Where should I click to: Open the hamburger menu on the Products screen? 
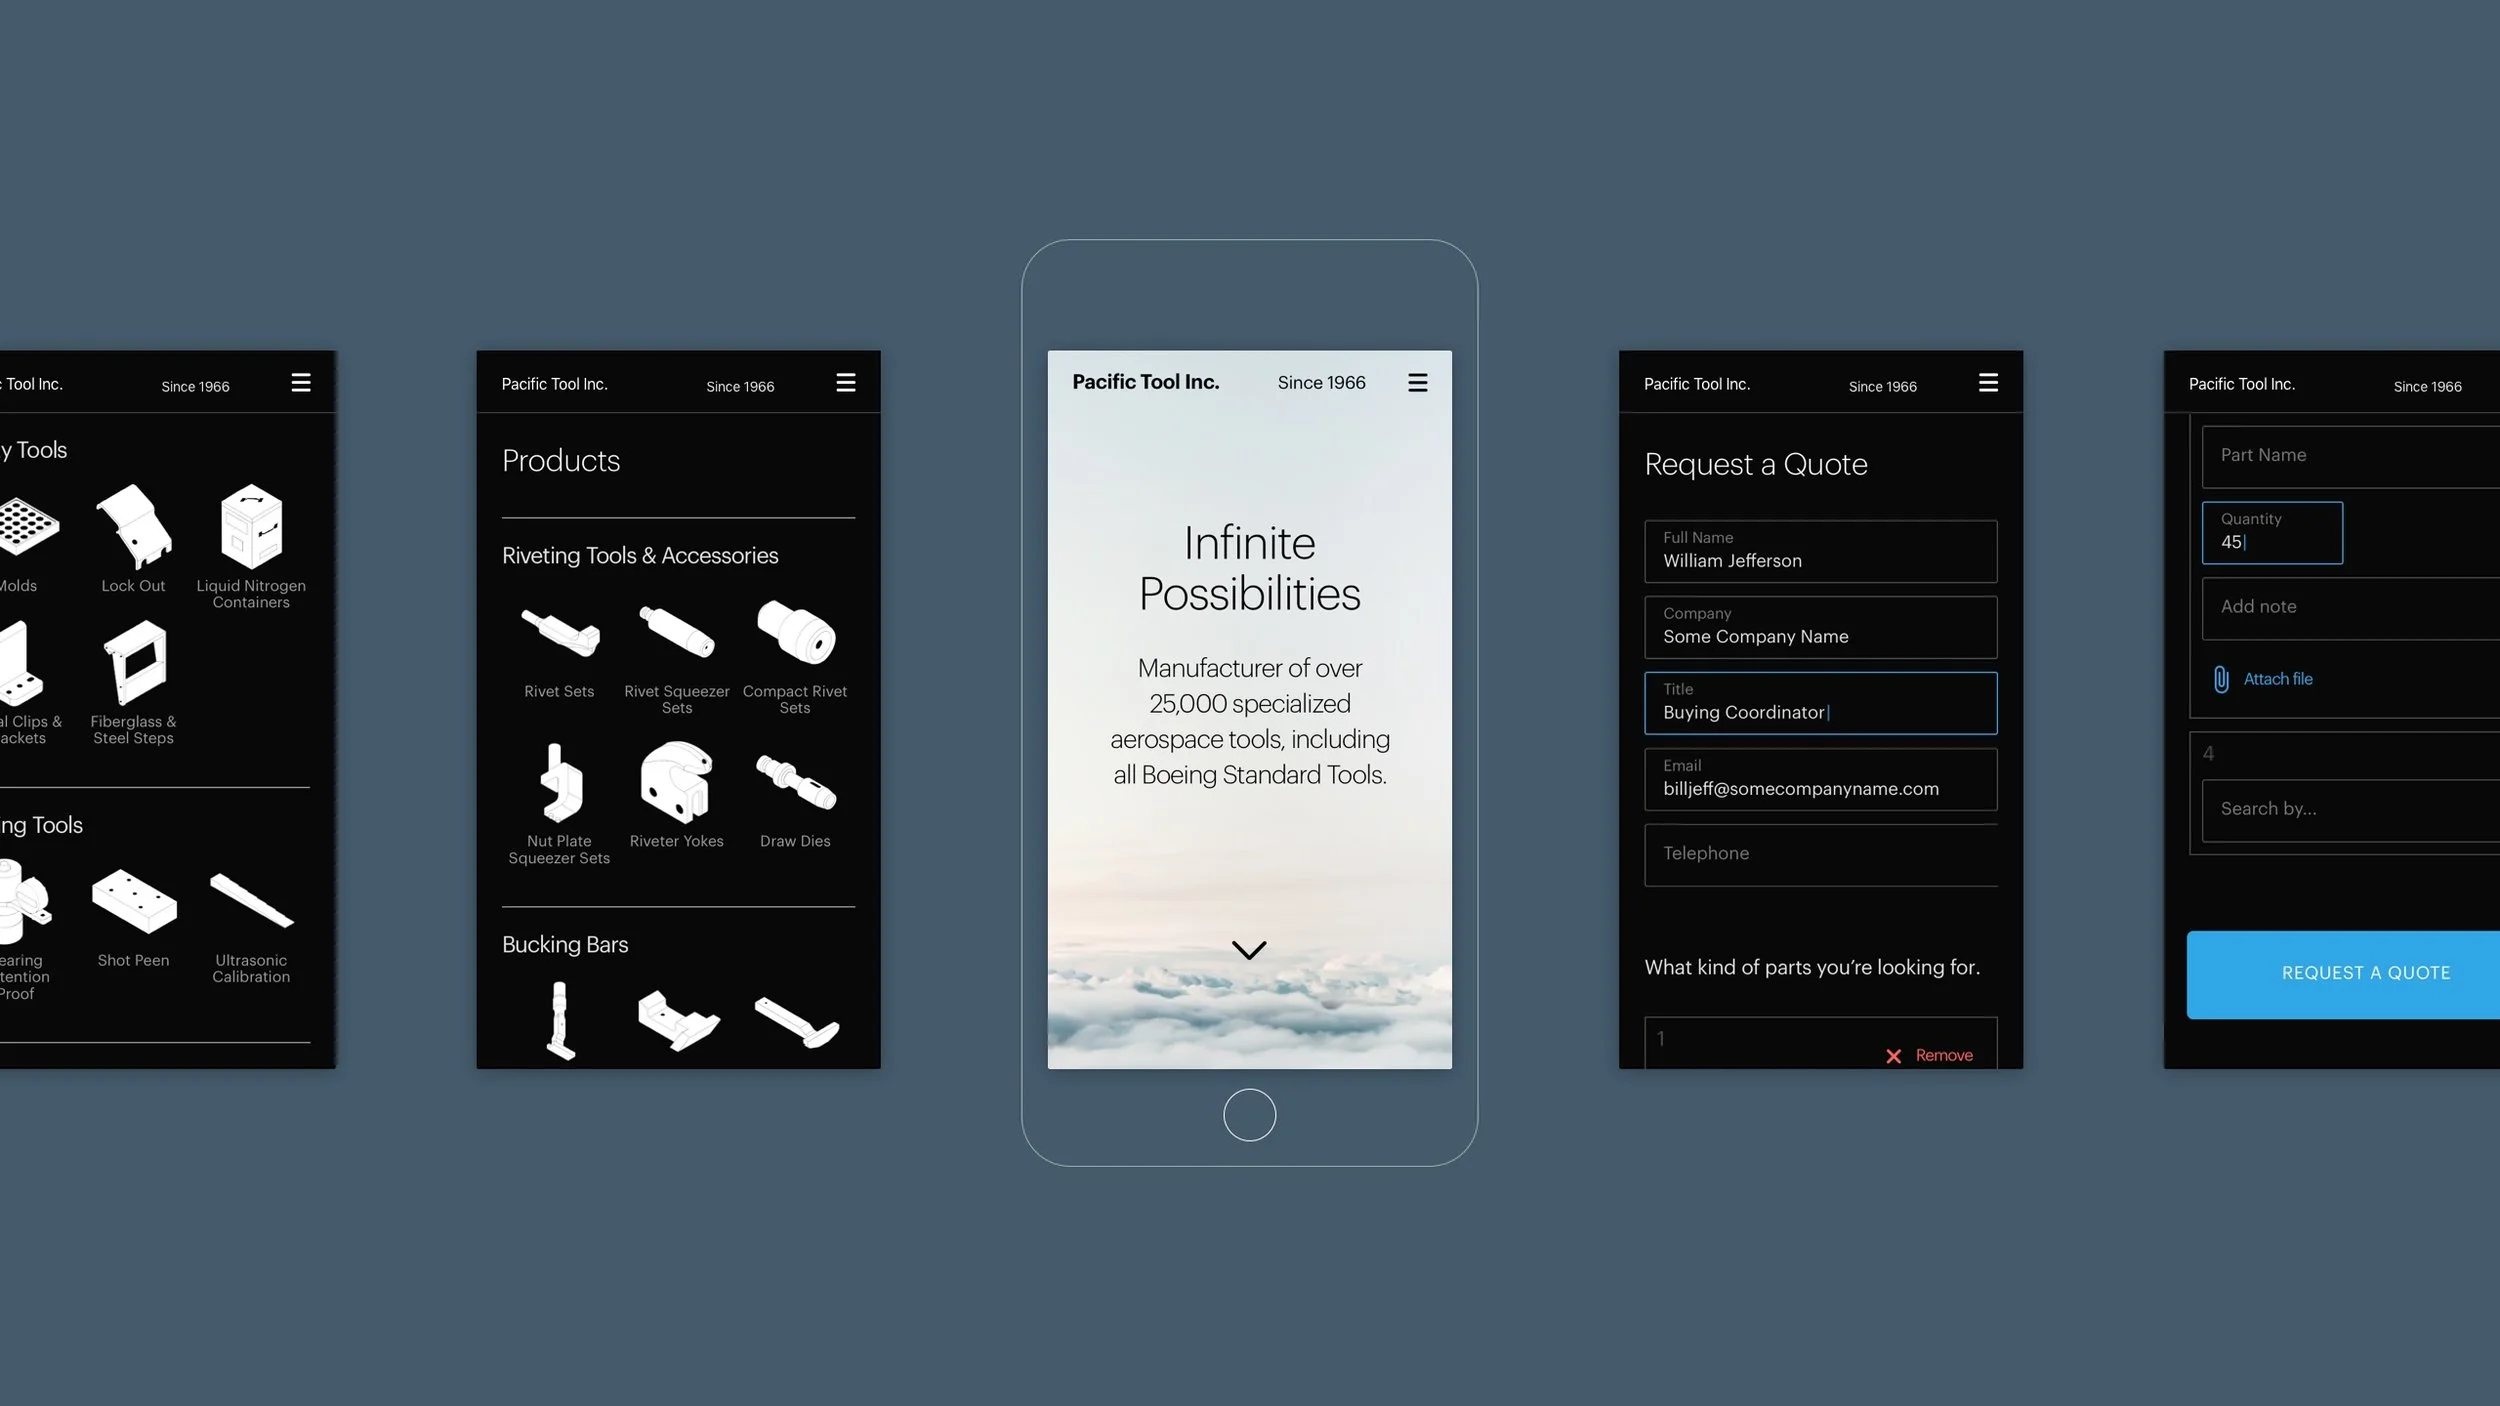point(846,382)
